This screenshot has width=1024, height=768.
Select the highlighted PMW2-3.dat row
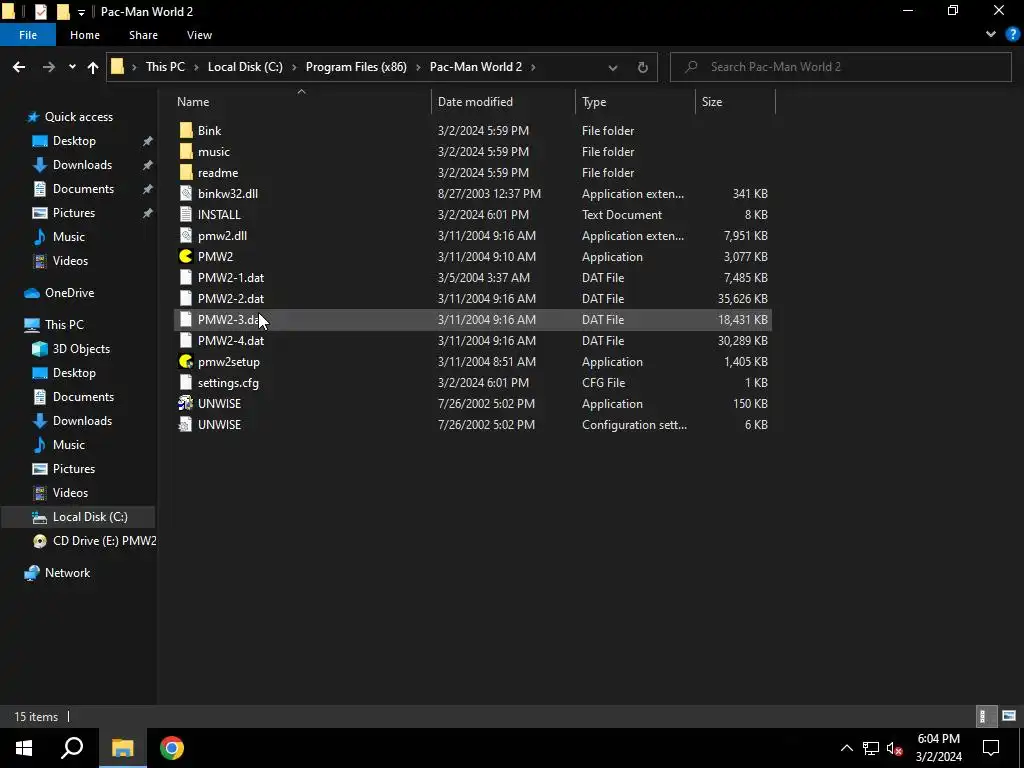[473, 319]
